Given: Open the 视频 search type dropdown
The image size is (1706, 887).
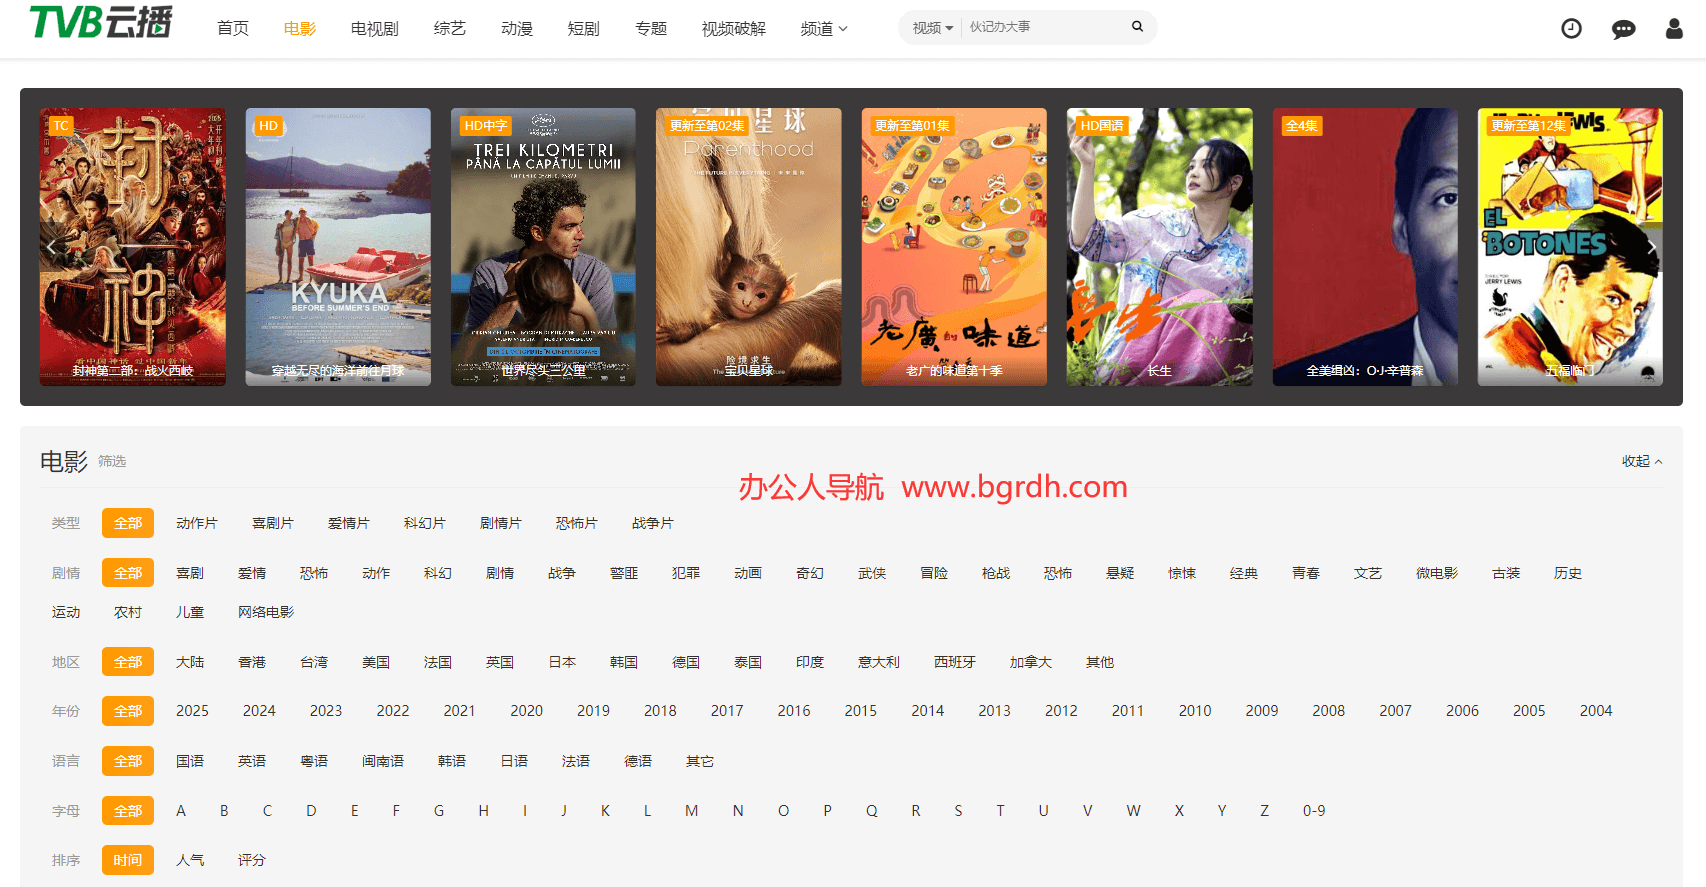Looking at the screenshot, I should 932,28.
